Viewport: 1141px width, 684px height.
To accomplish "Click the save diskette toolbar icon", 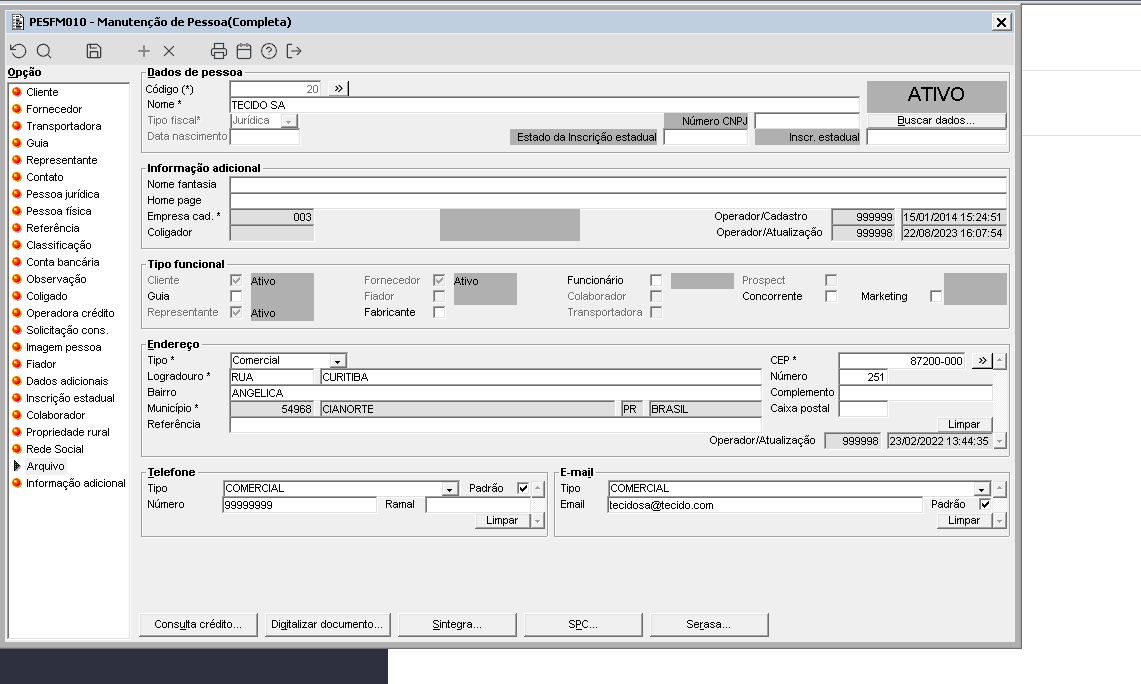I will tap(94, 51).
